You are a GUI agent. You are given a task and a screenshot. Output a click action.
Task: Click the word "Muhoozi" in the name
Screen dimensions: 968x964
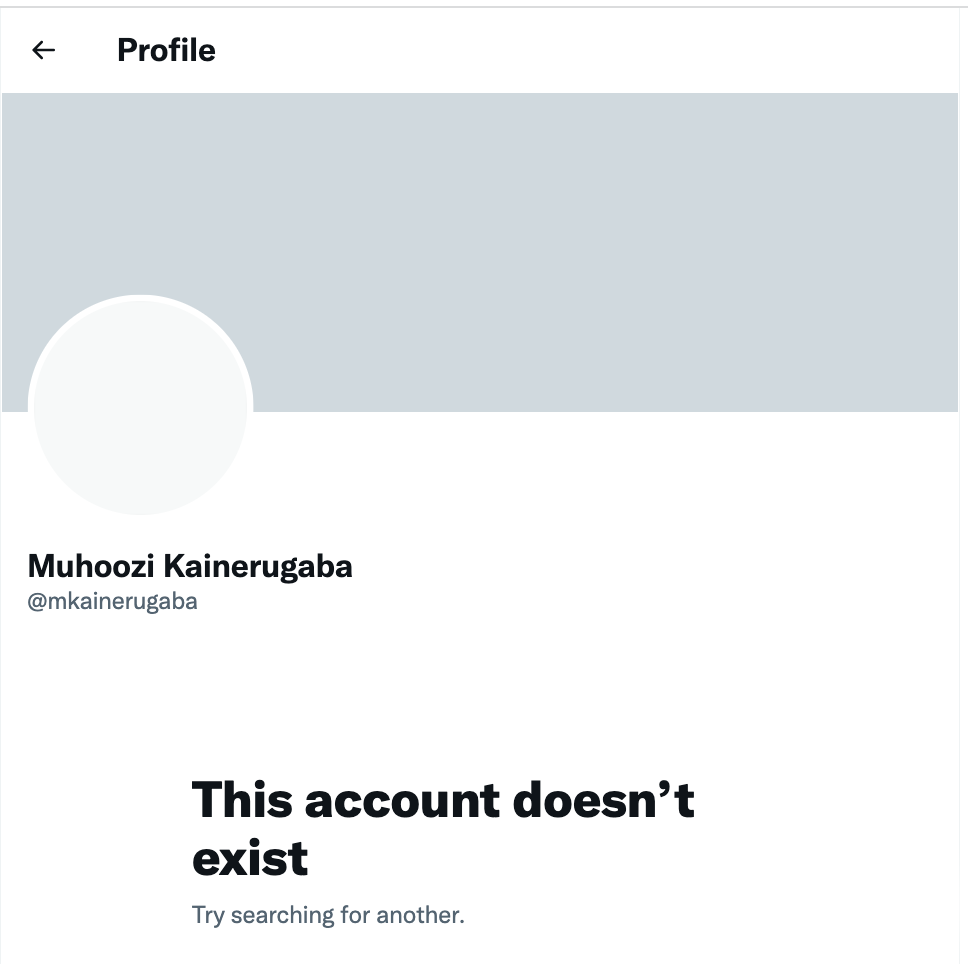(90, 566)
